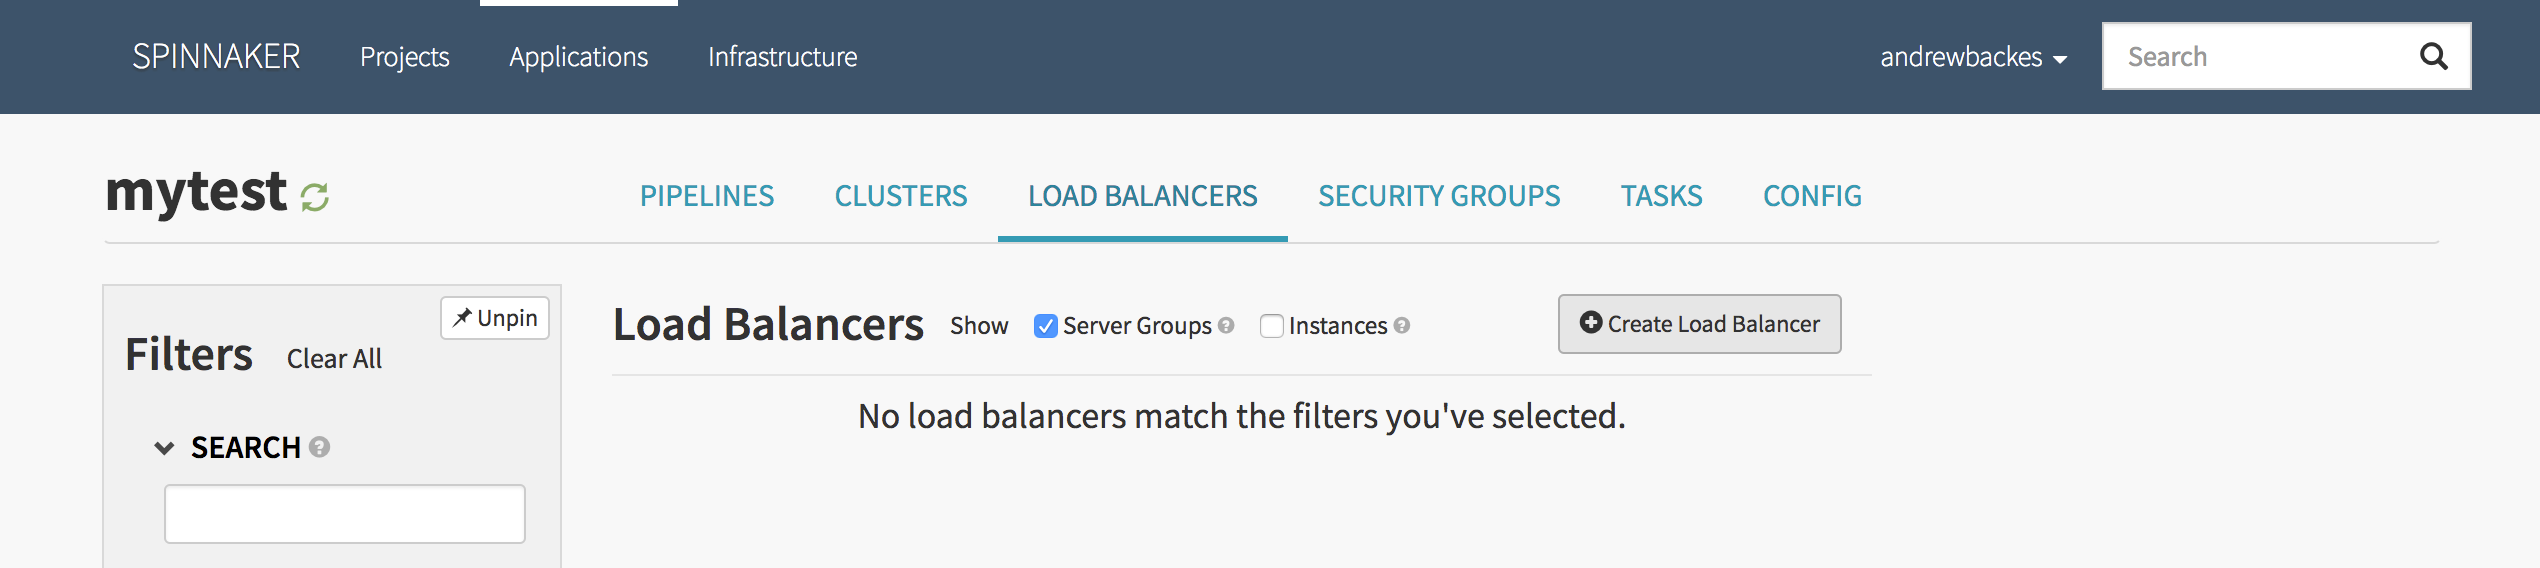The height and width of the screenshot is (568, 2540).
Task: Open the andrewbackes user dropdown
Action: [1973, 57]
